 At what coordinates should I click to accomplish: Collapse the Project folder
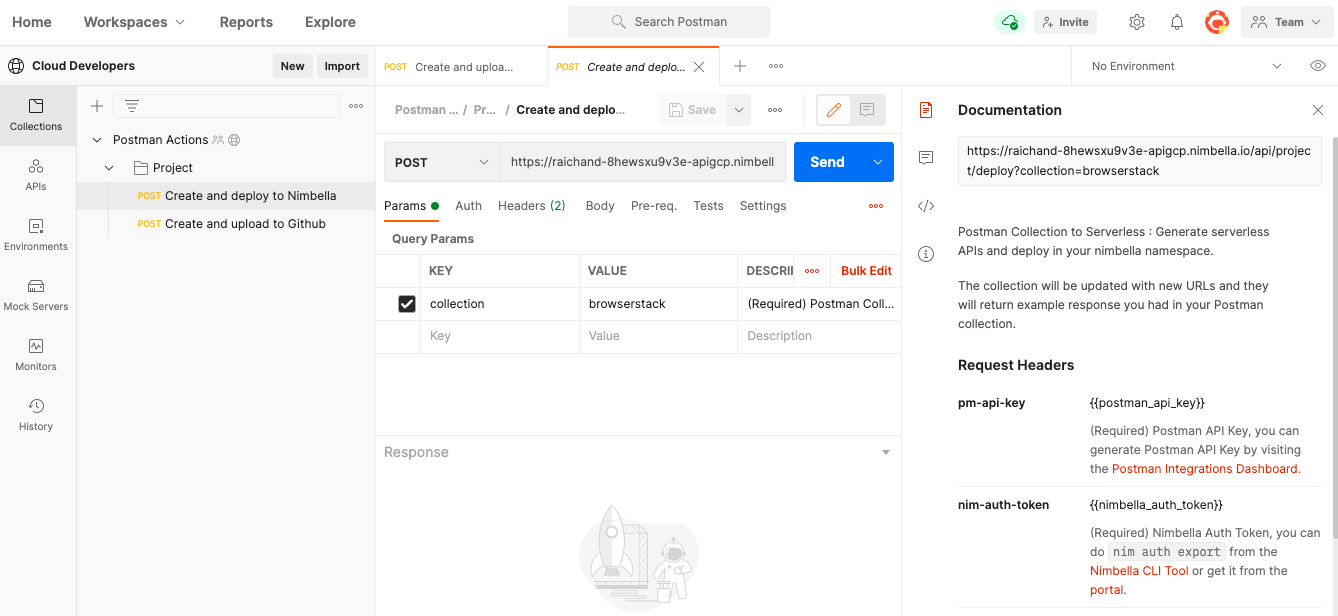(109, 168)
